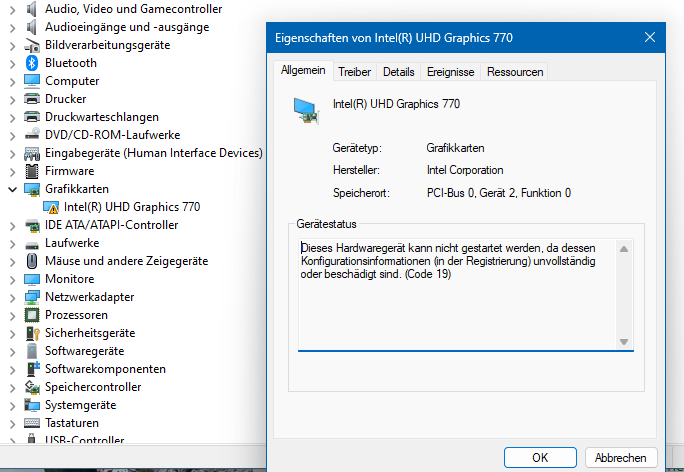The width and height of the screenshot is (684, 472).
Task: Select the Computer tree label
Action: click(x=72, y=81)
